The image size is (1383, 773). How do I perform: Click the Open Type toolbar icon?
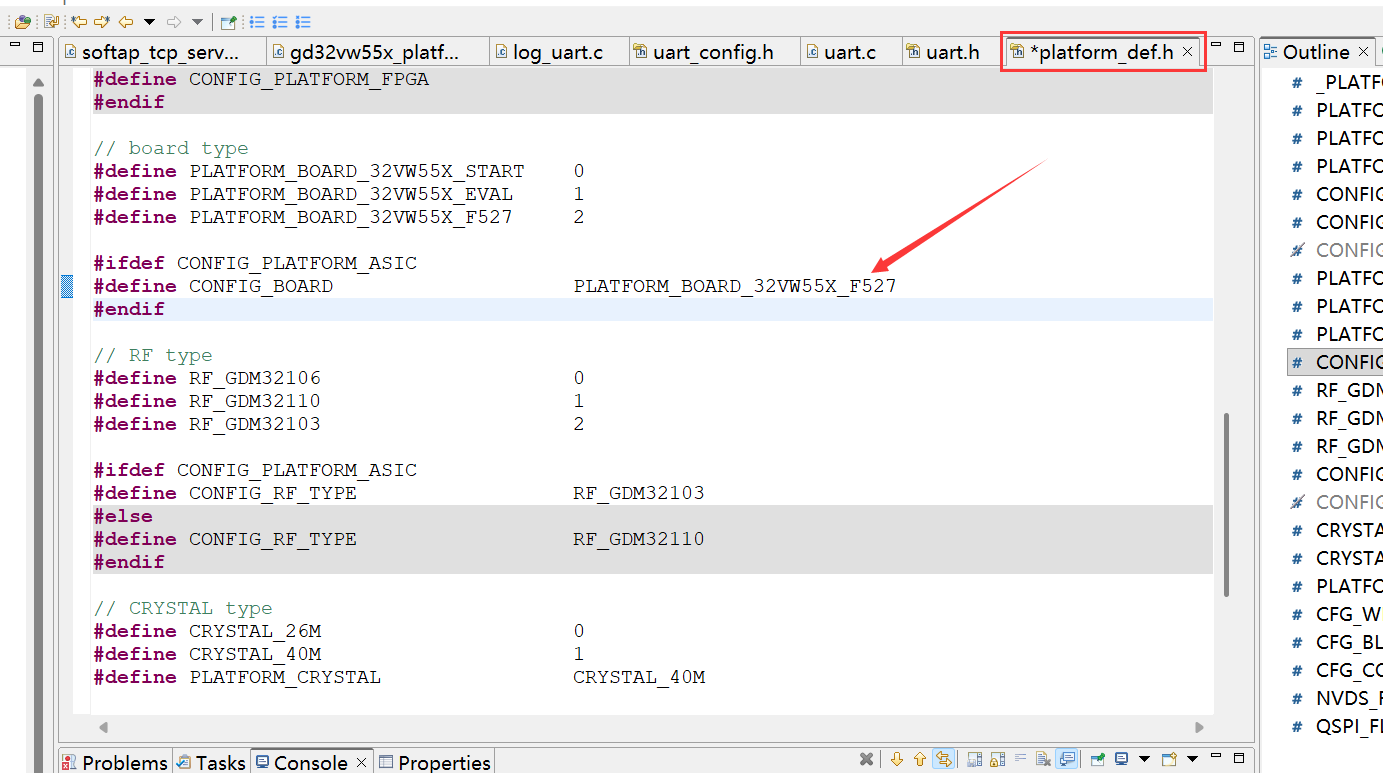click(22, 21)
